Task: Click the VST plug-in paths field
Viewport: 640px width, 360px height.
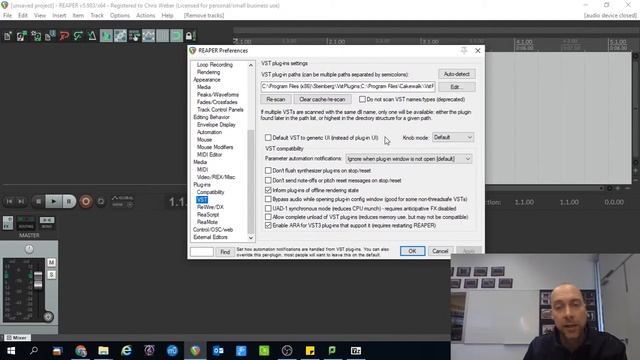Action: tap(348, 87)
